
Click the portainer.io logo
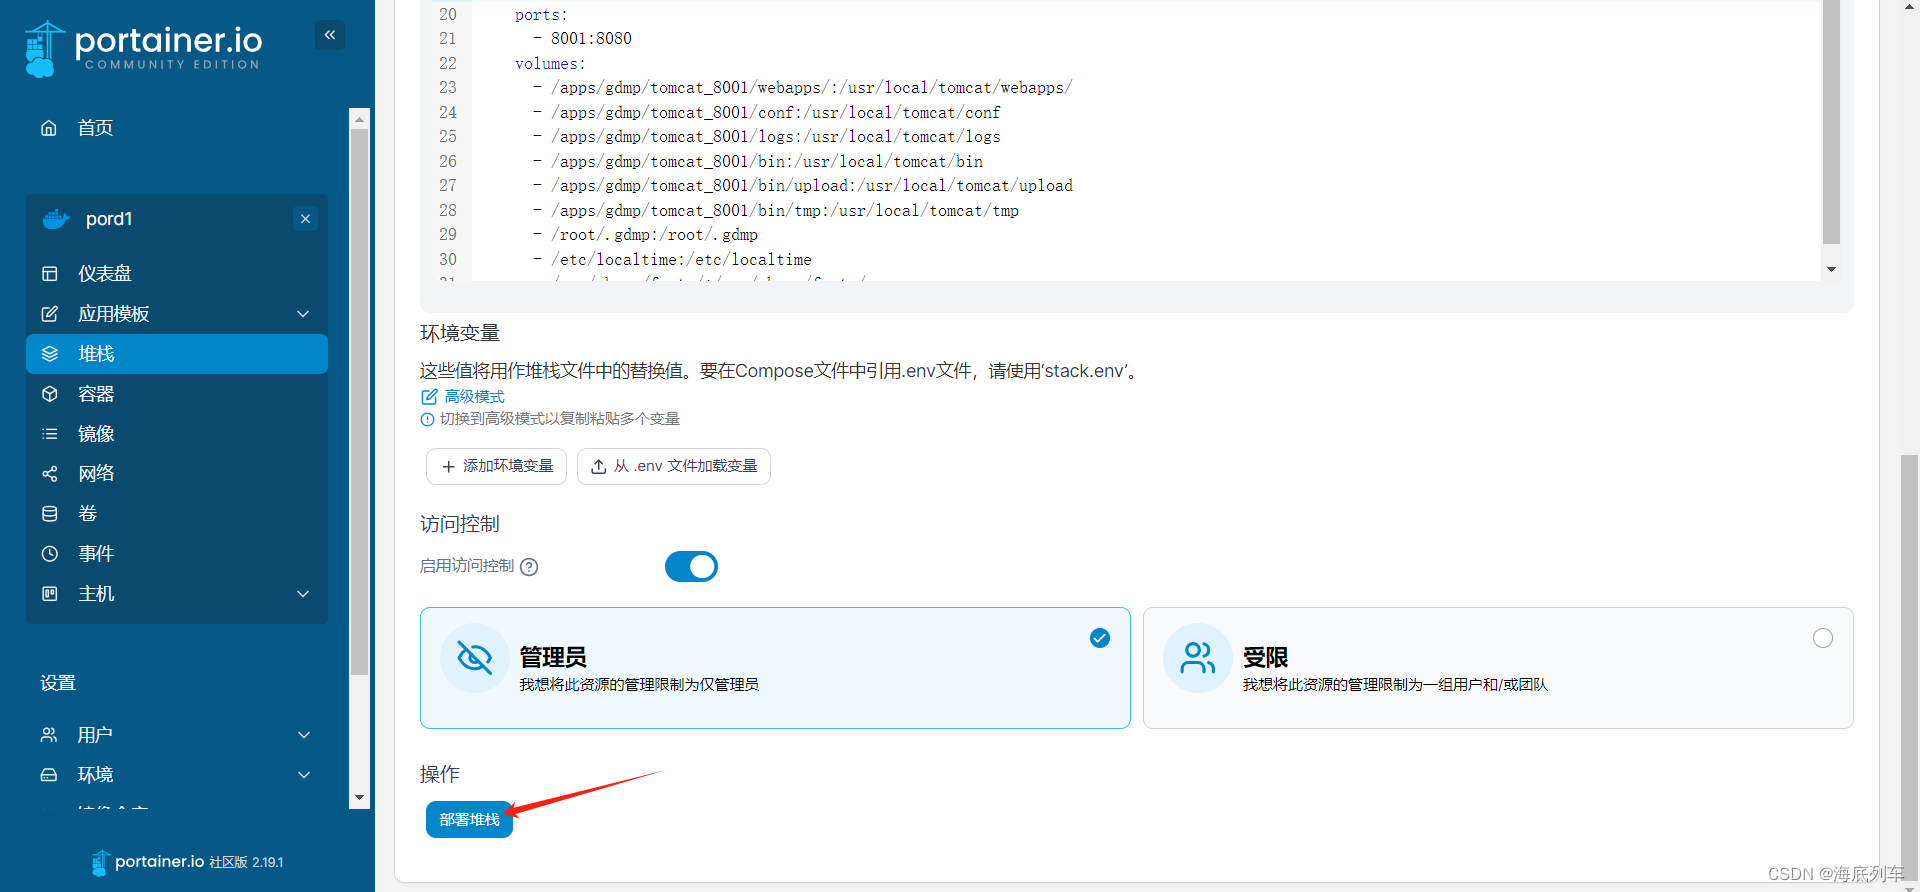(143, 48)
